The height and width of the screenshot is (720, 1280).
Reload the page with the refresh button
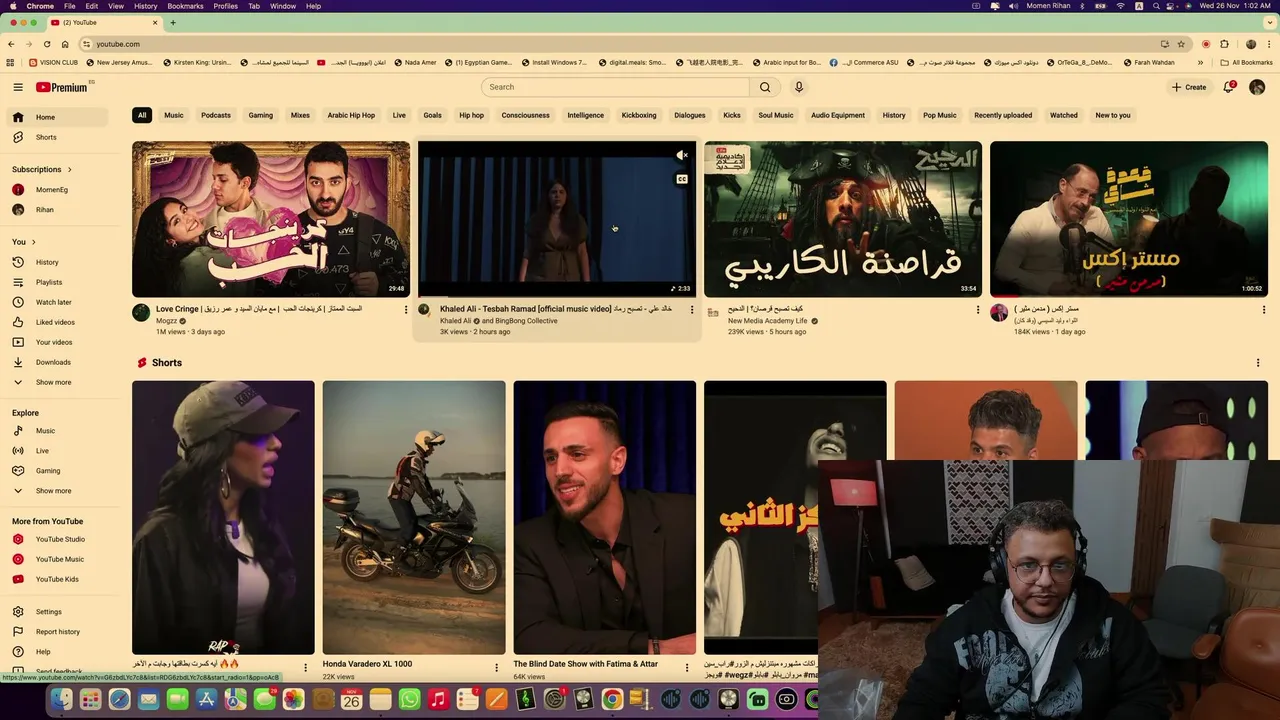(46, 44)
